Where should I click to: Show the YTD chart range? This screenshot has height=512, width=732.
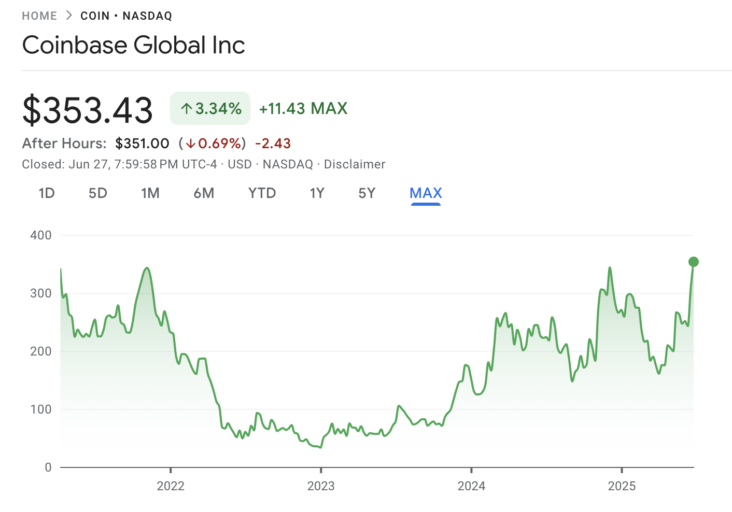coord(262,193)
